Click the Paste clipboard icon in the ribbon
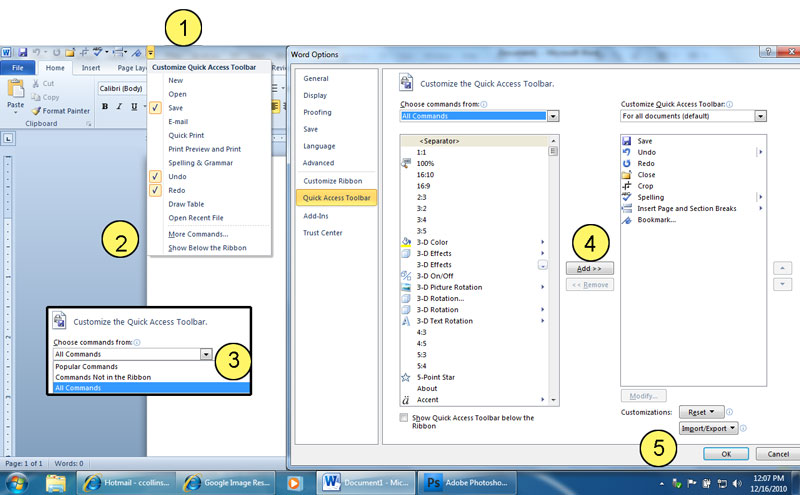 point(15,88)
